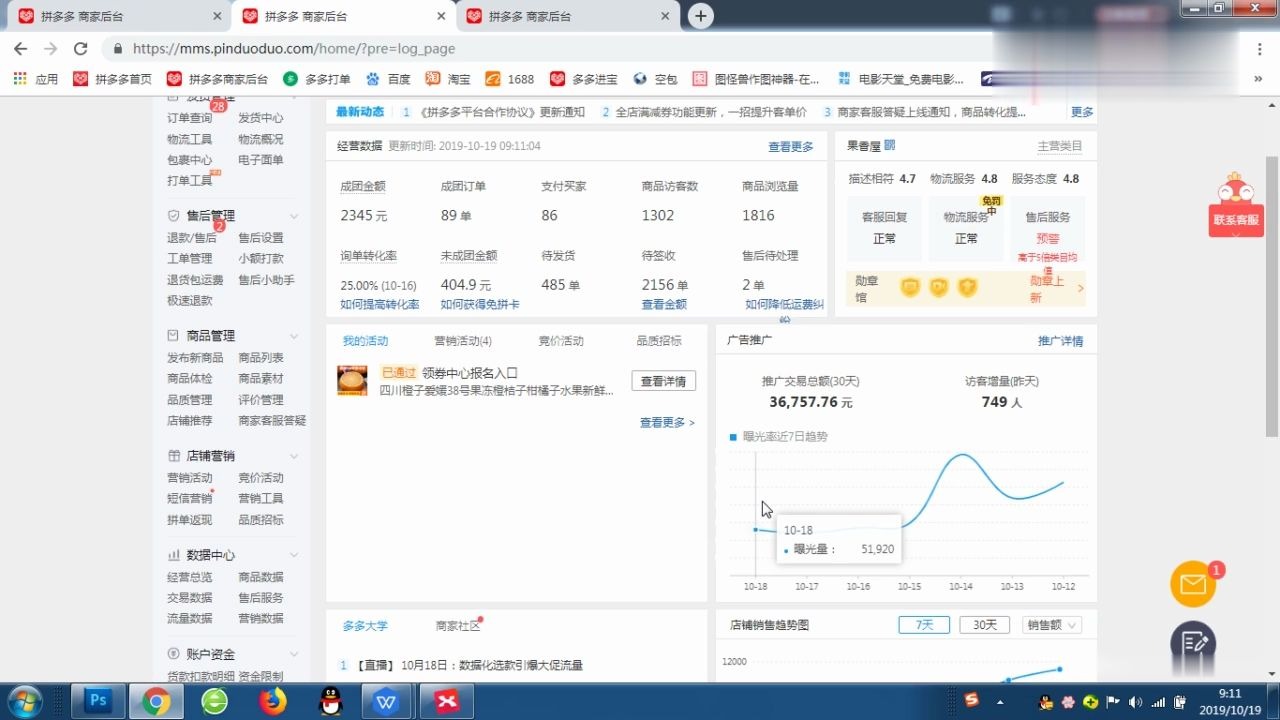
Task: Open the 淘宝 bookmark icon
Action: pyautogui.click(x=432, y=78)
